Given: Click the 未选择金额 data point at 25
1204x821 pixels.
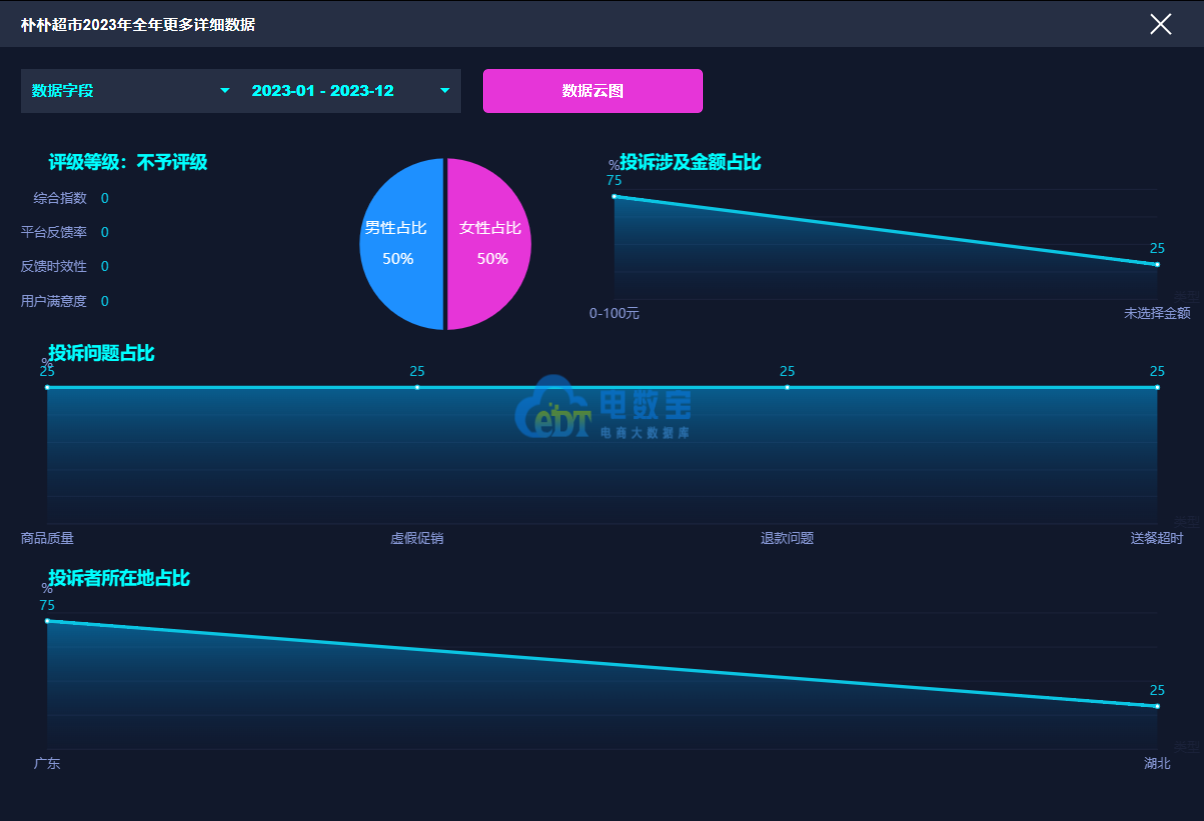Looking at the screenshot, I should click(x=1157, y=265).
